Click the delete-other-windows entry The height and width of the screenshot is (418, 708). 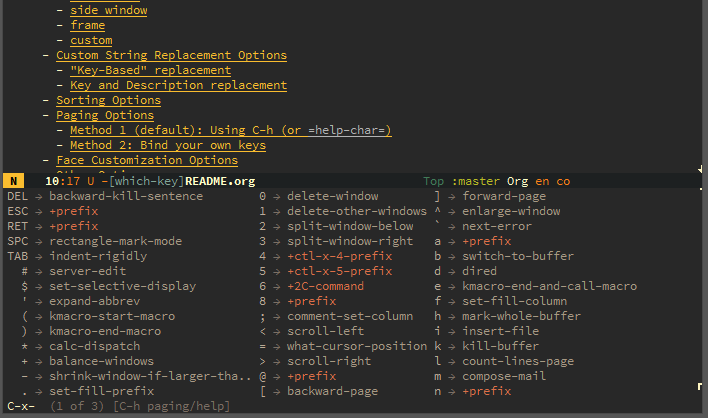pyautogui.click(x=357, y=211)
